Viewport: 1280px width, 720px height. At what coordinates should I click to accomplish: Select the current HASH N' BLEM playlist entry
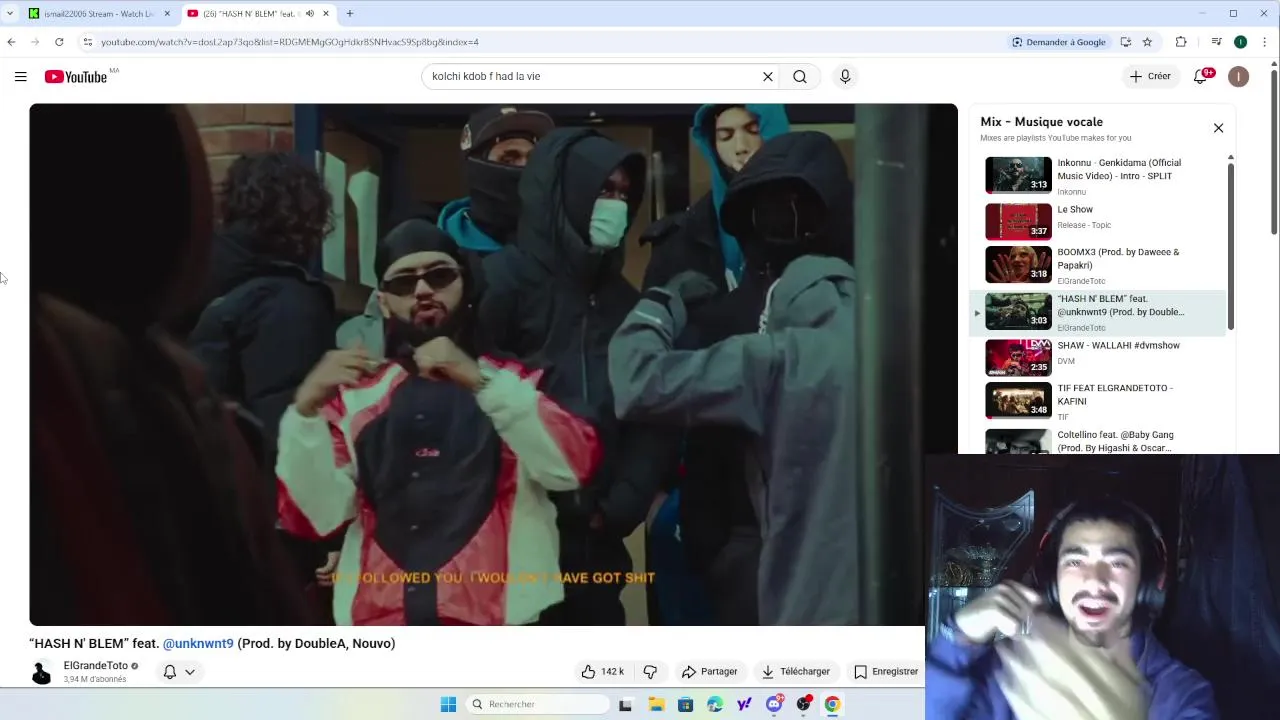[x=1097, y=312]
